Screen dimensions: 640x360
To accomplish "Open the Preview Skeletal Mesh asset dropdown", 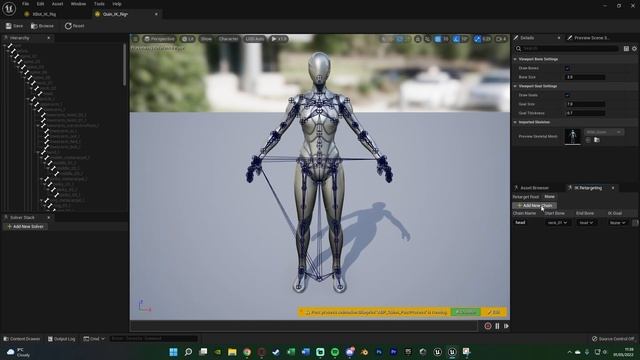I will 604,132.
